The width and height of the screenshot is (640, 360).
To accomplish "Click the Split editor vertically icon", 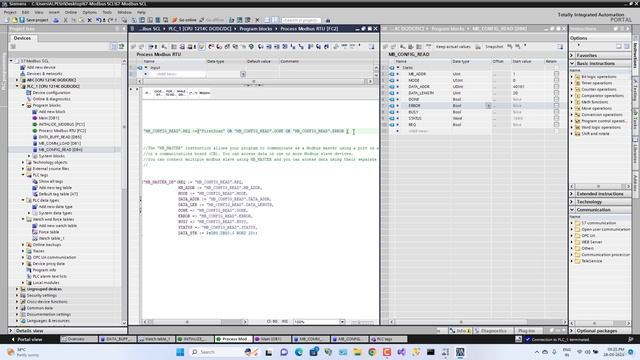I will pyautogui.click(x=275, y=20).
